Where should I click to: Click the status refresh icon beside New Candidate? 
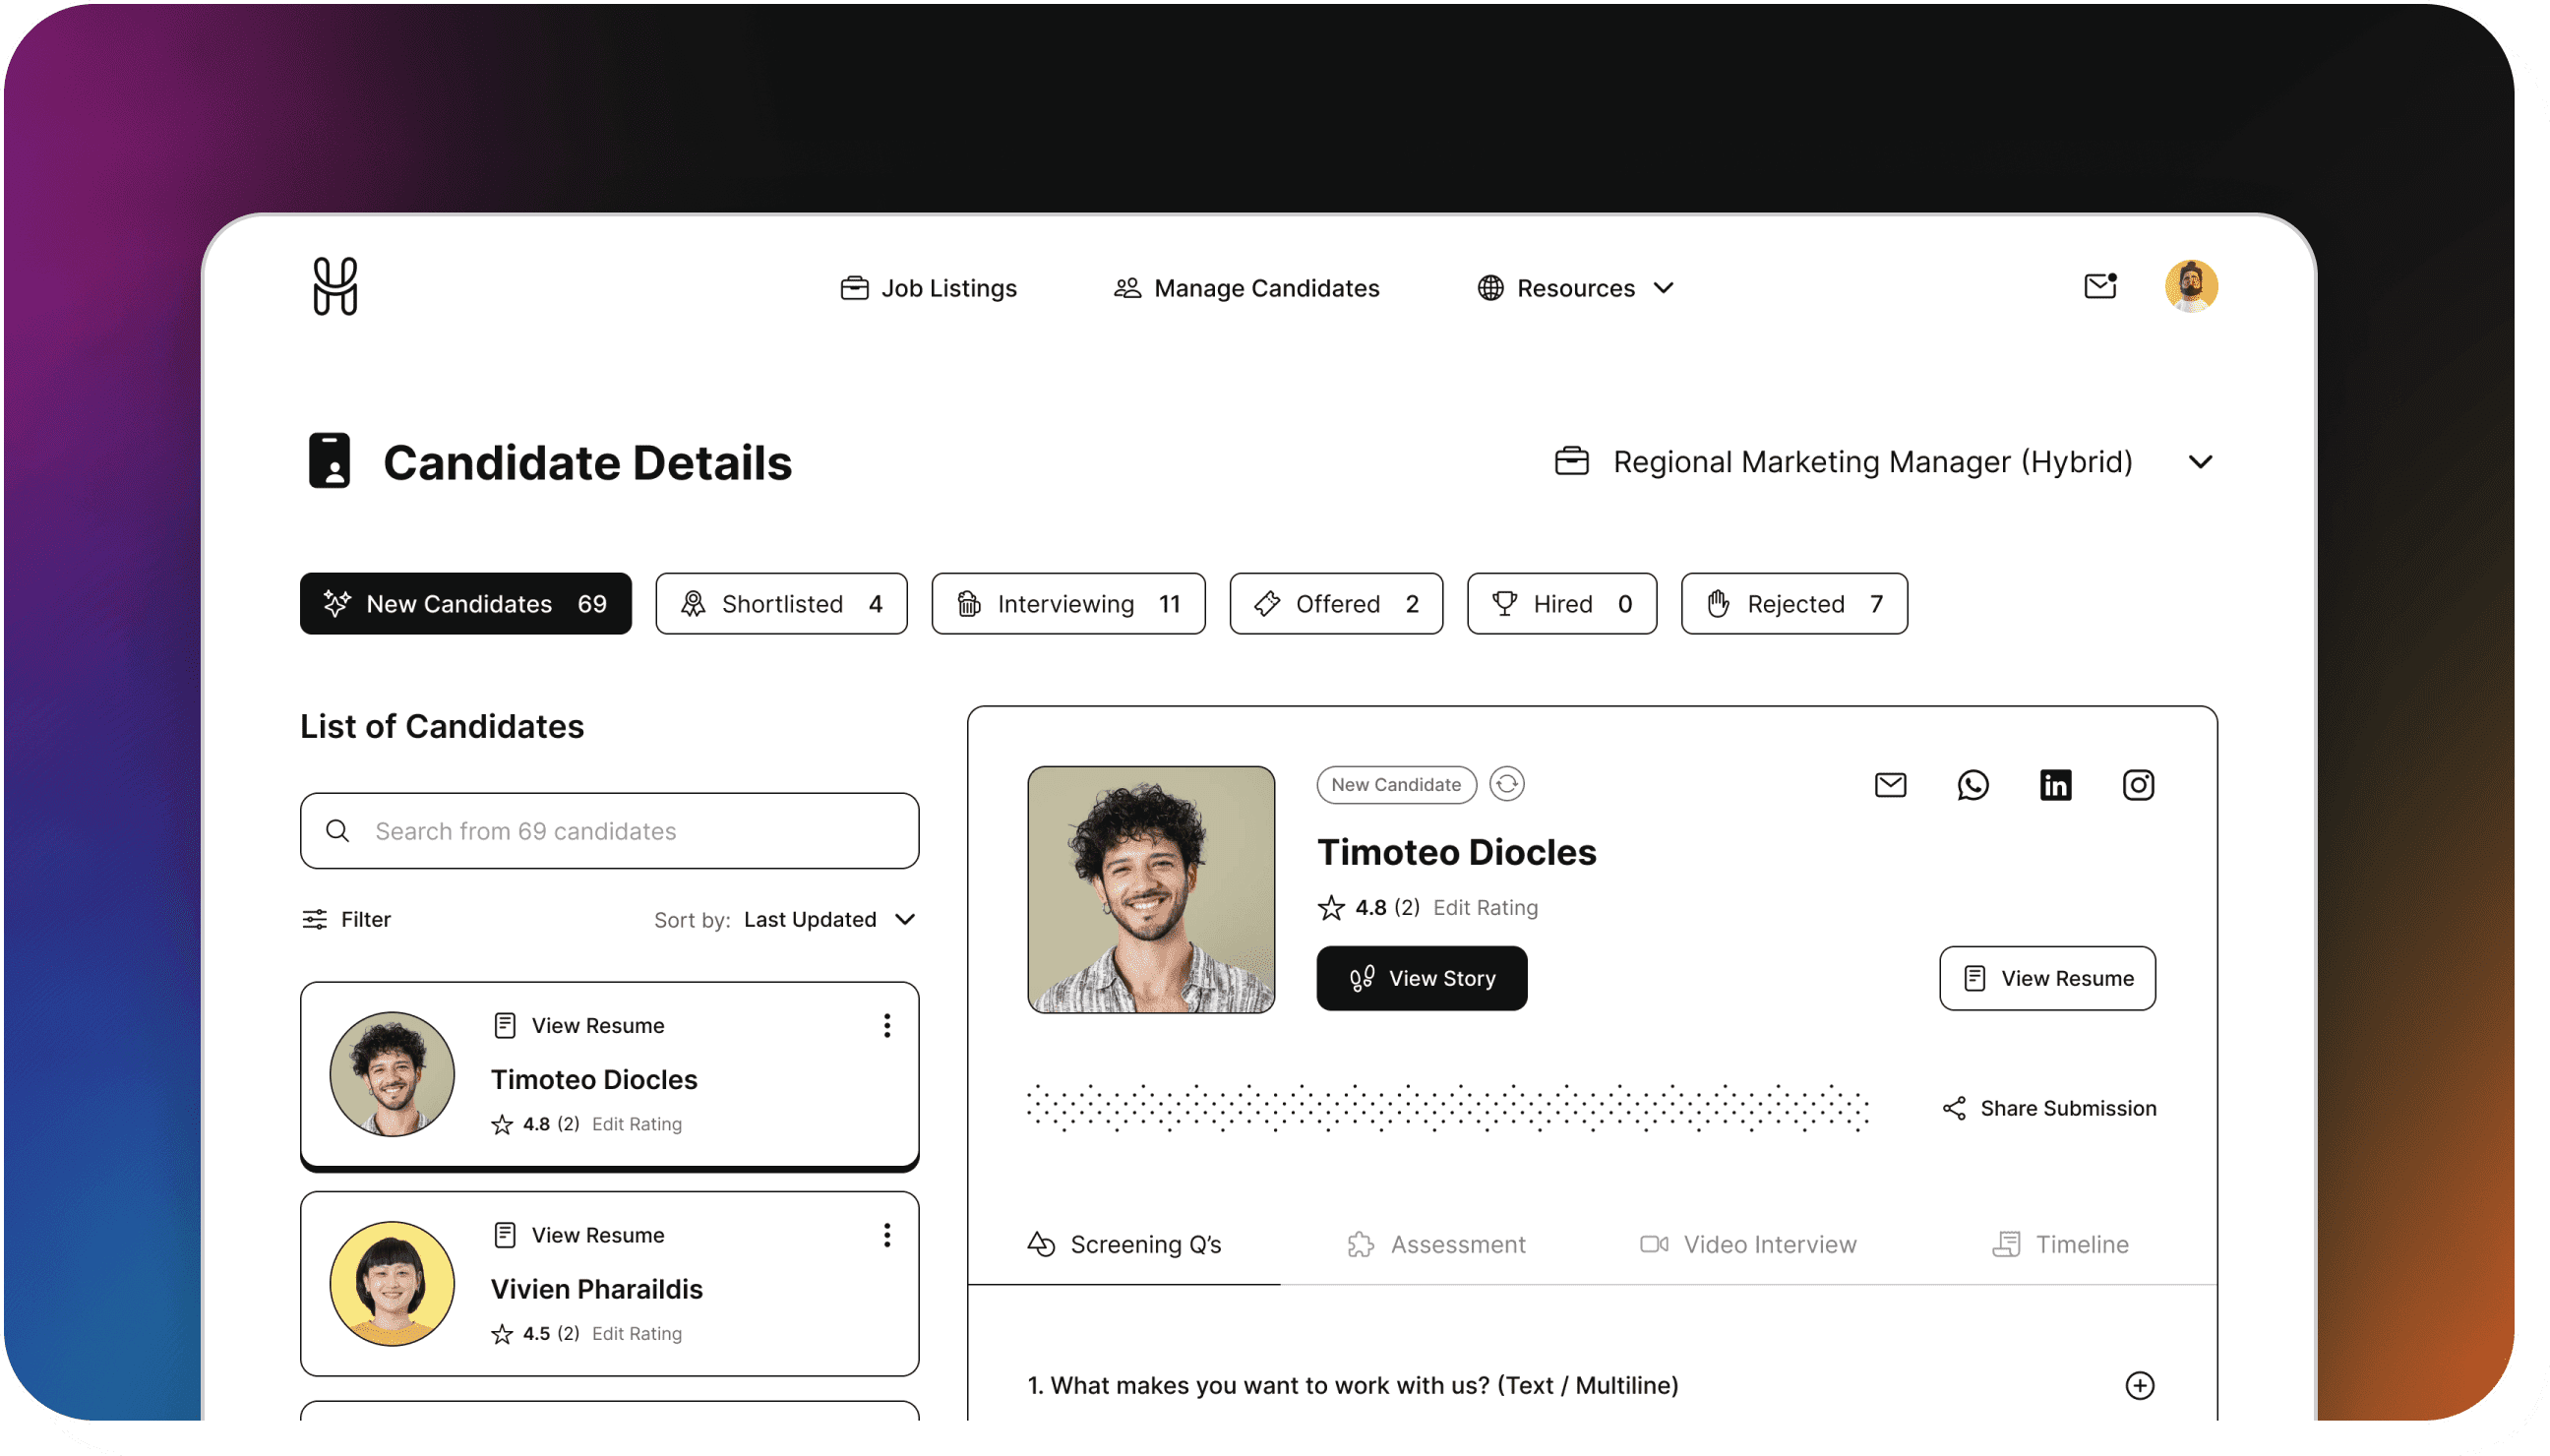point(1506,784)
